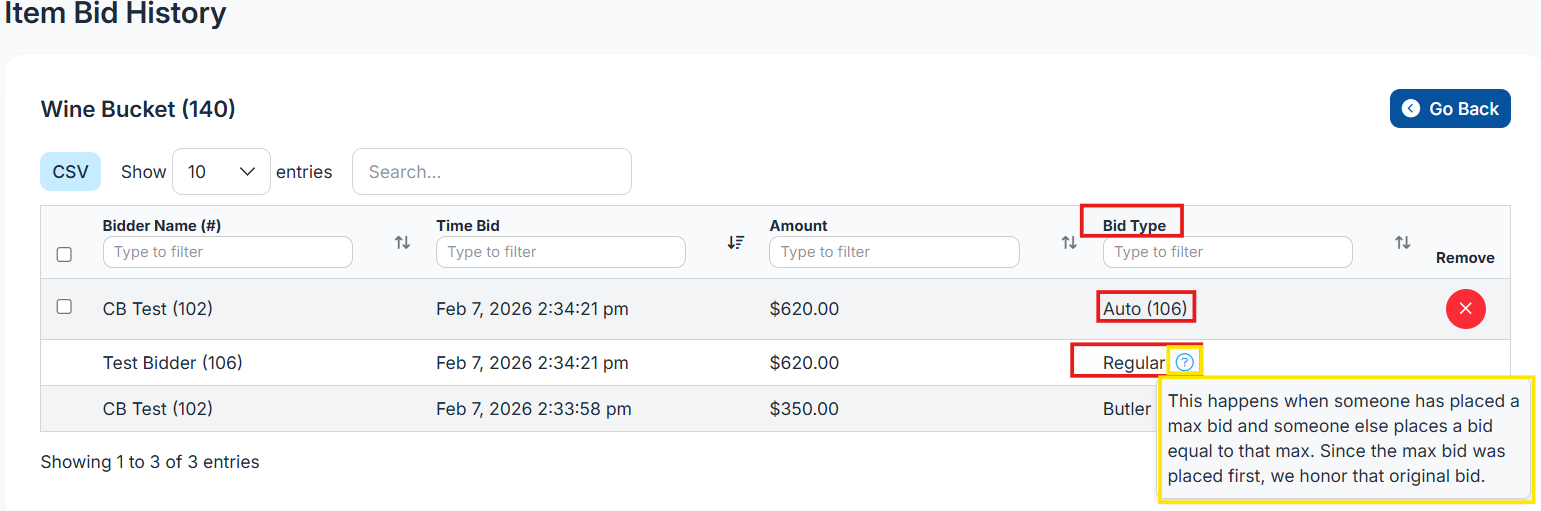Viewport: 1541px width, 511px height.
Task: Sort by the Bidder Name column arrows
Action: pyautogui.click(x=402, y=242)
